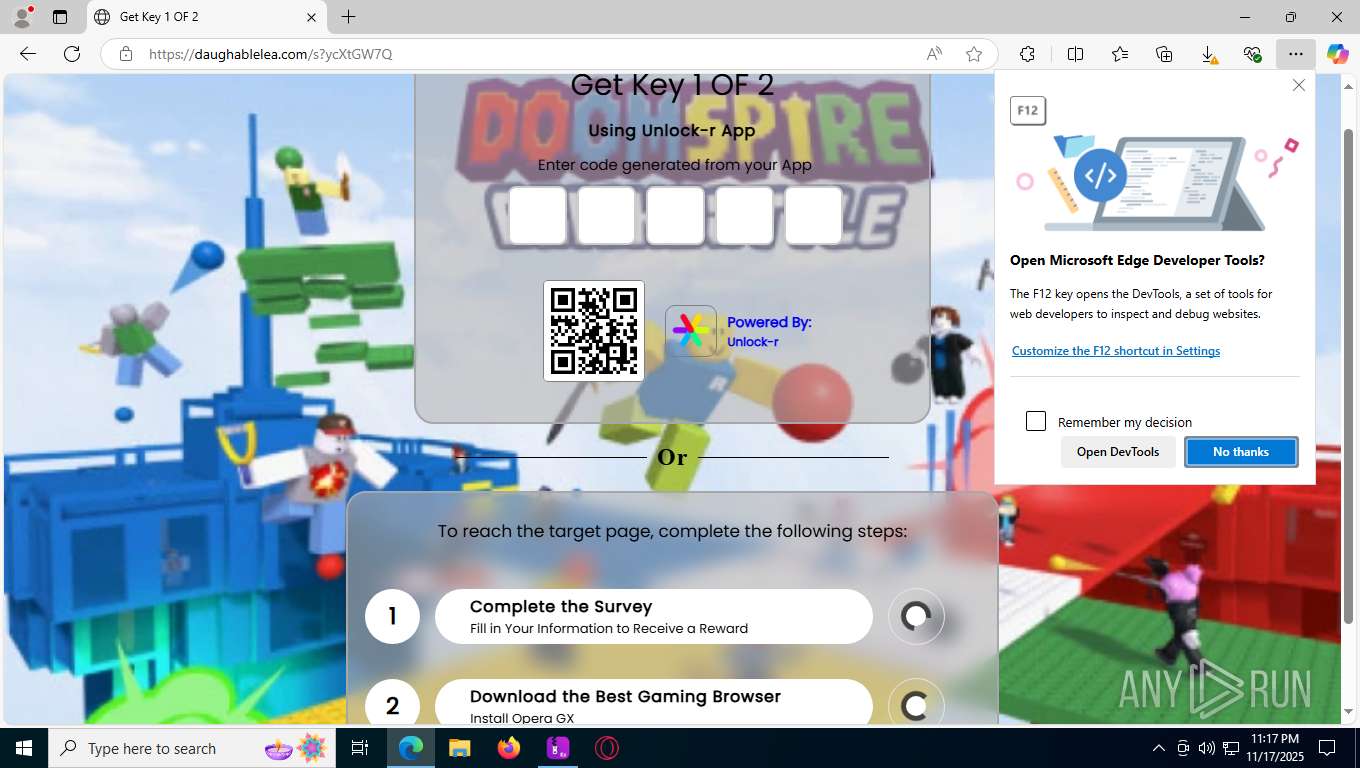The image size is (1360, 768).
Task: View site information lock icon
Action: 126,54
